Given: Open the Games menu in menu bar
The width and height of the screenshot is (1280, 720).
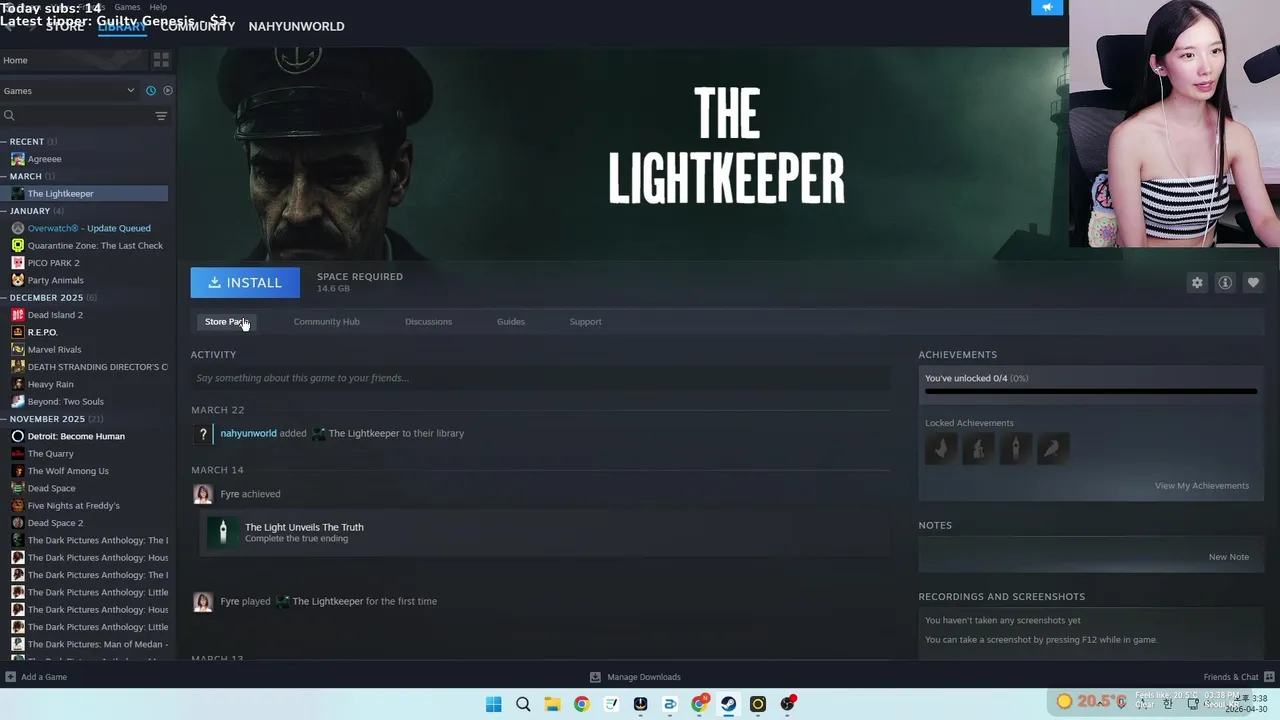Looking at the screenshot, I should point(127,7).
